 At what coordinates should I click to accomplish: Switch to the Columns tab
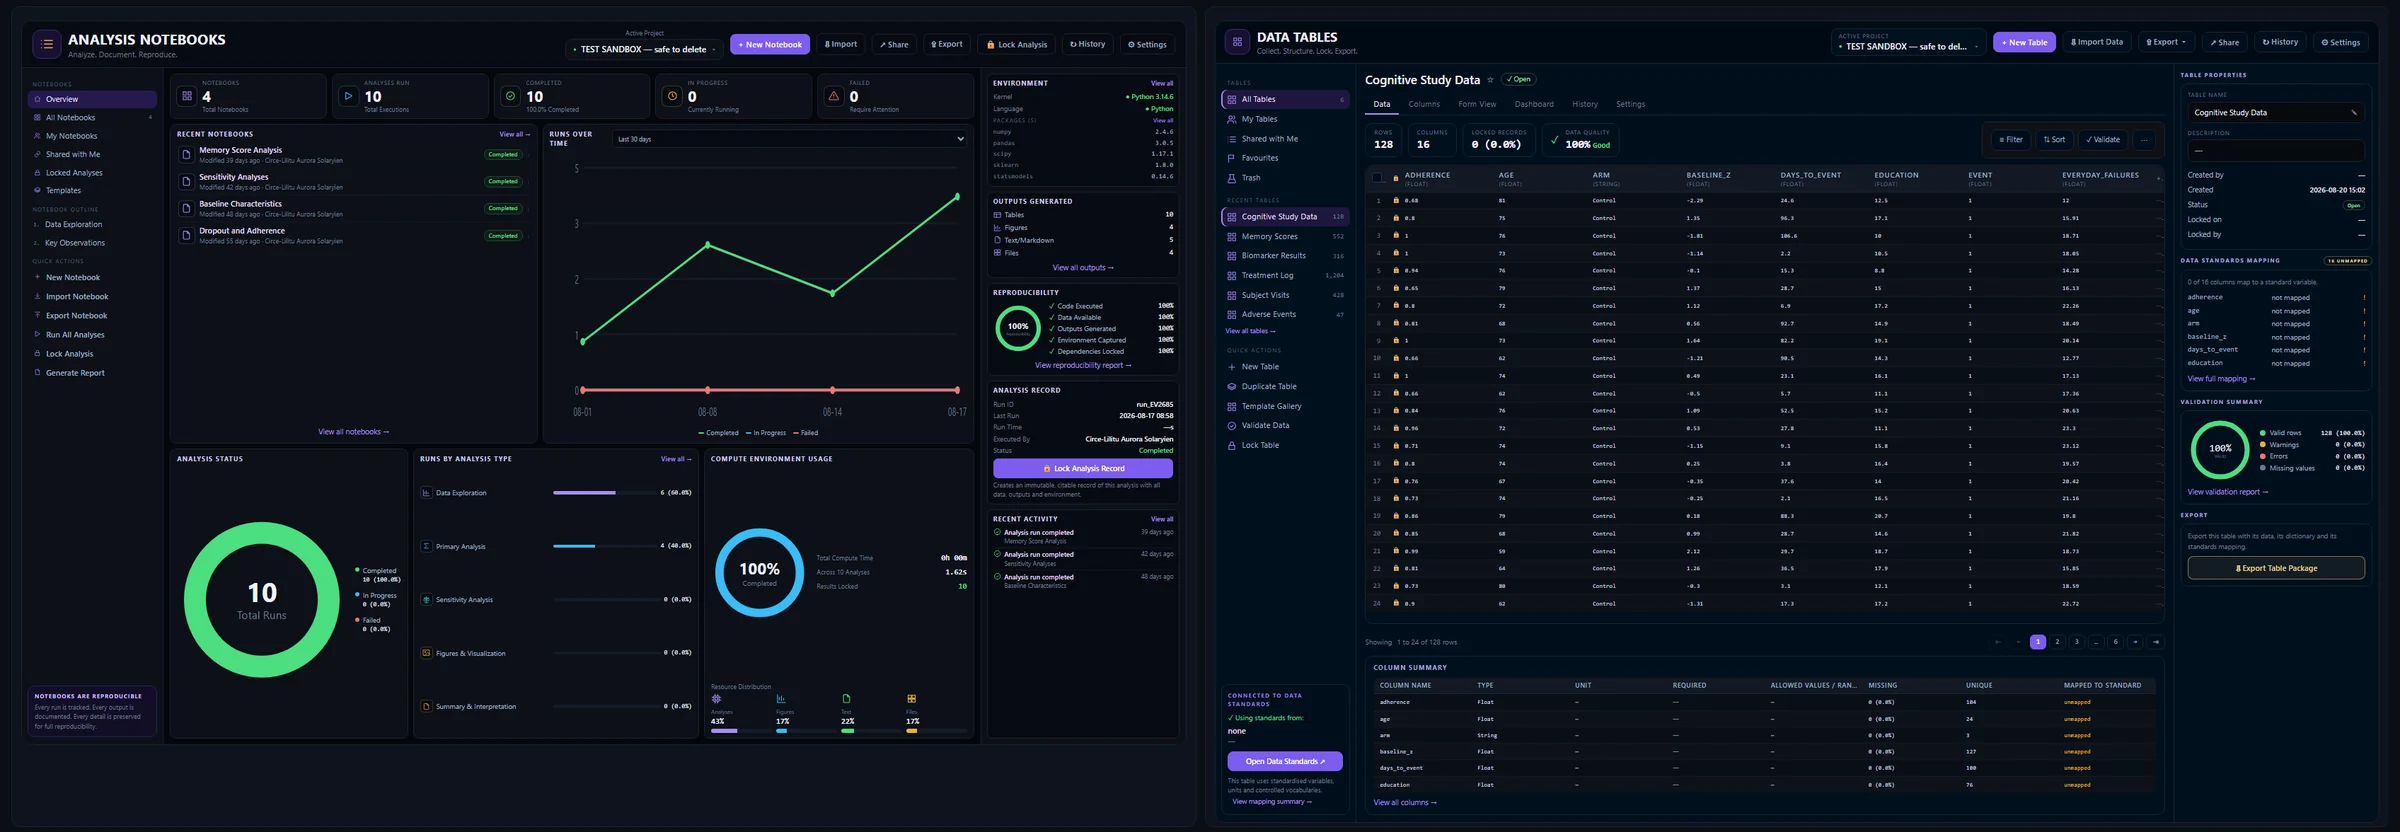[1424, 104]
